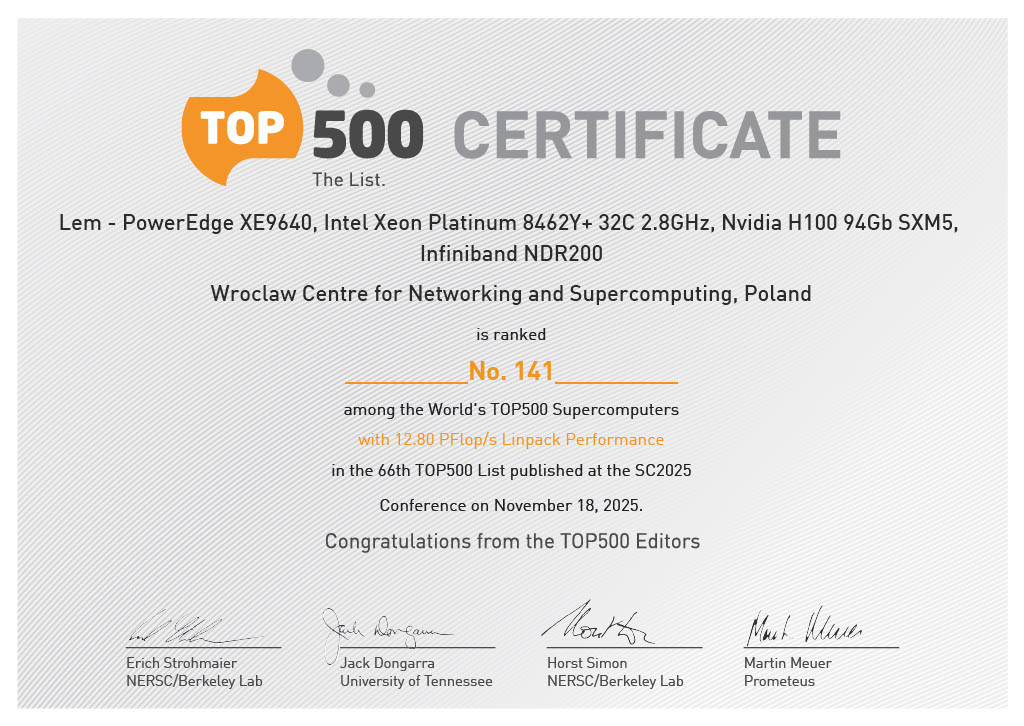
Task: Select the CERTIFICATE heading
Action: 647,131
